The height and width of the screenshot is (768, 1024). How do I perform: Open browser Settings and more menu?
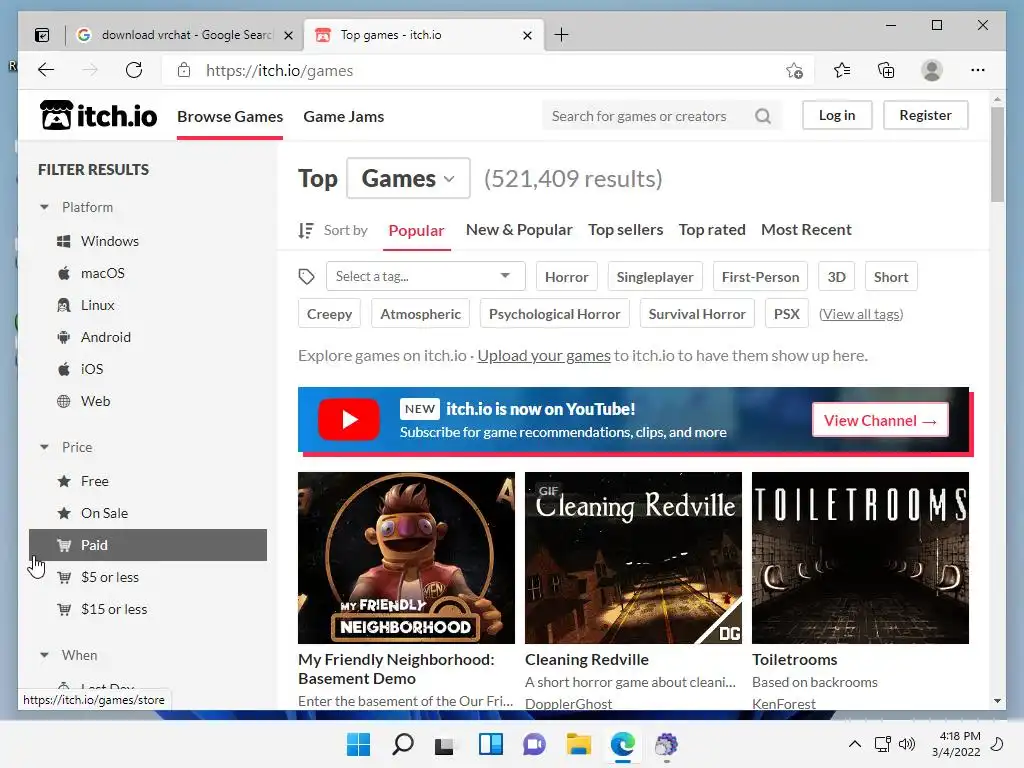[x=978, y=70]
